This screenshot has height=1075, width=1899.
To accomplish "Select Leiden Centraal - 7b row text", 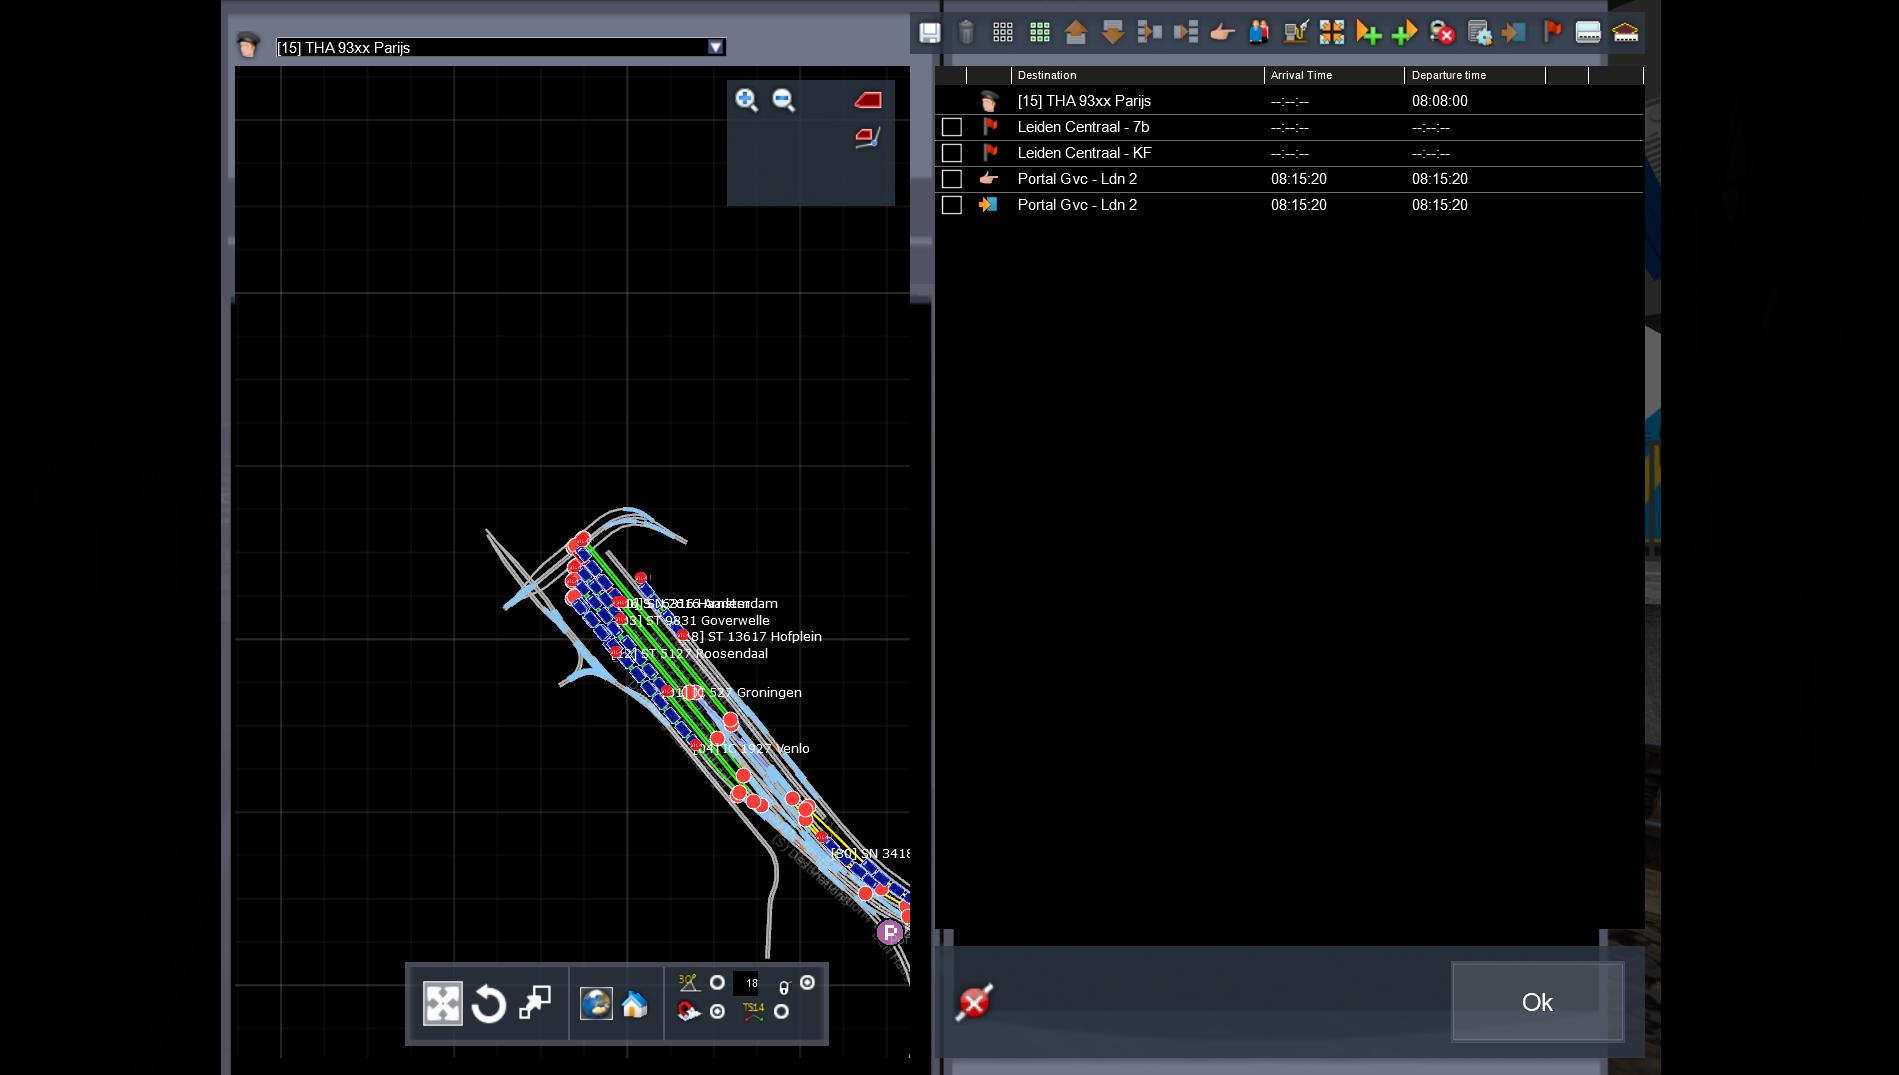I will click(x=1083, y=127).
